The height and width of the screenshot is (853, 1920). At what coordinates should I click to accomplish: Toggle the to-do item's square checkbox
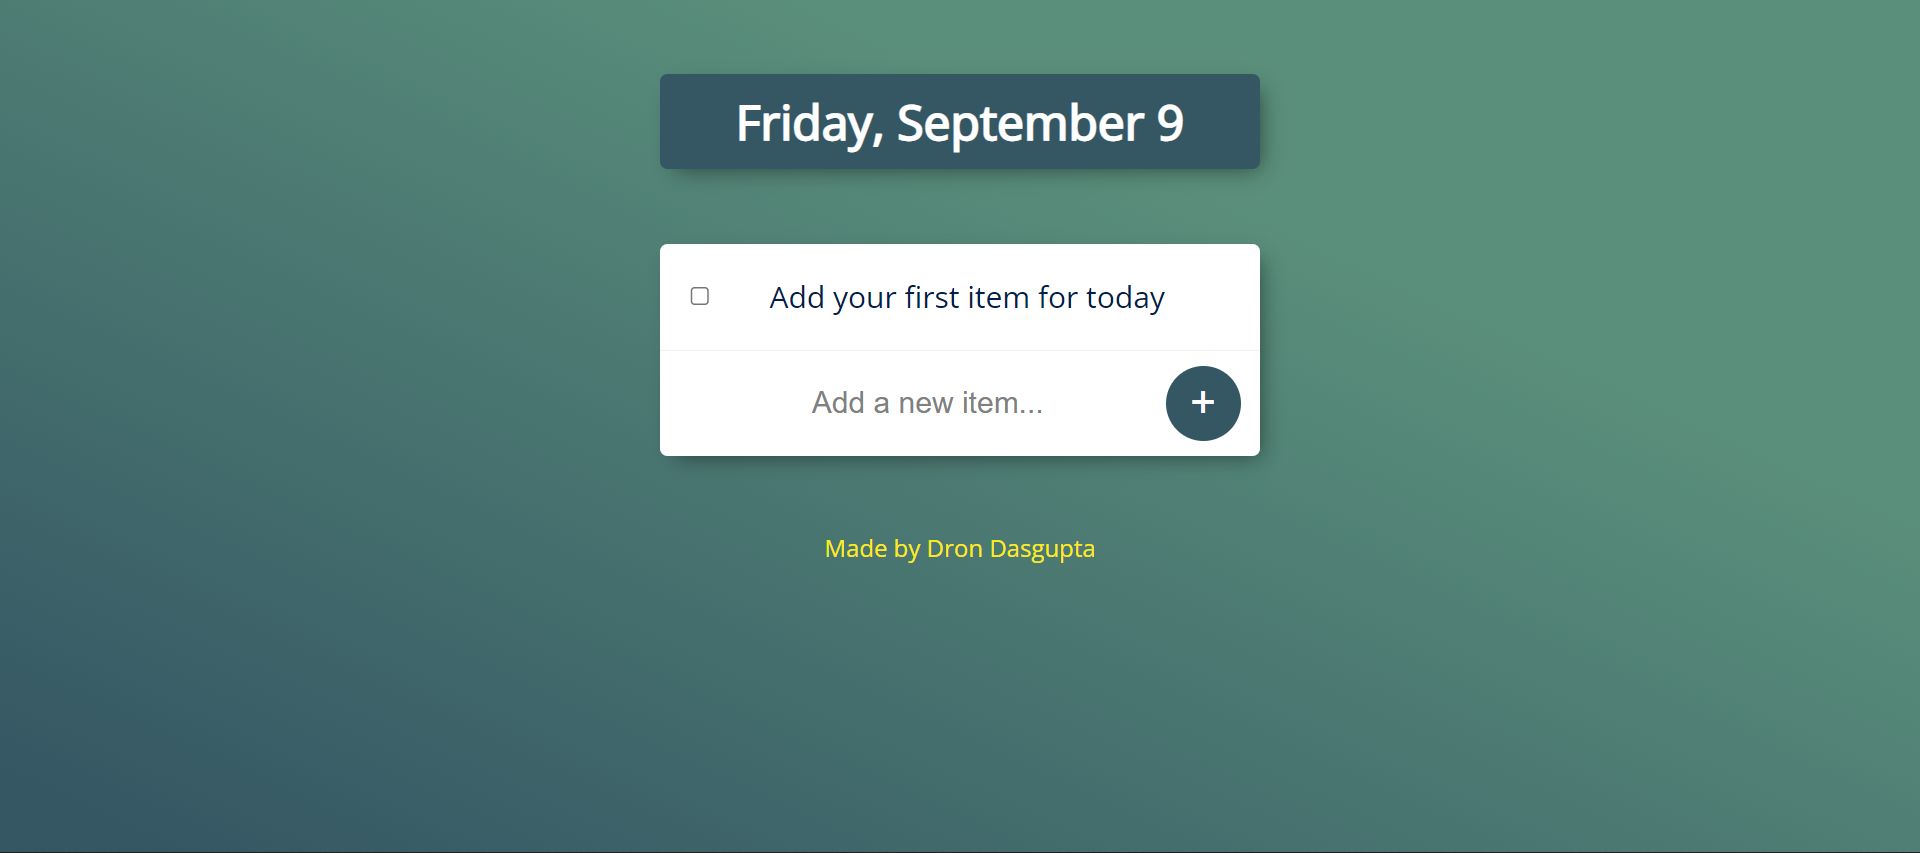(700, 296)
